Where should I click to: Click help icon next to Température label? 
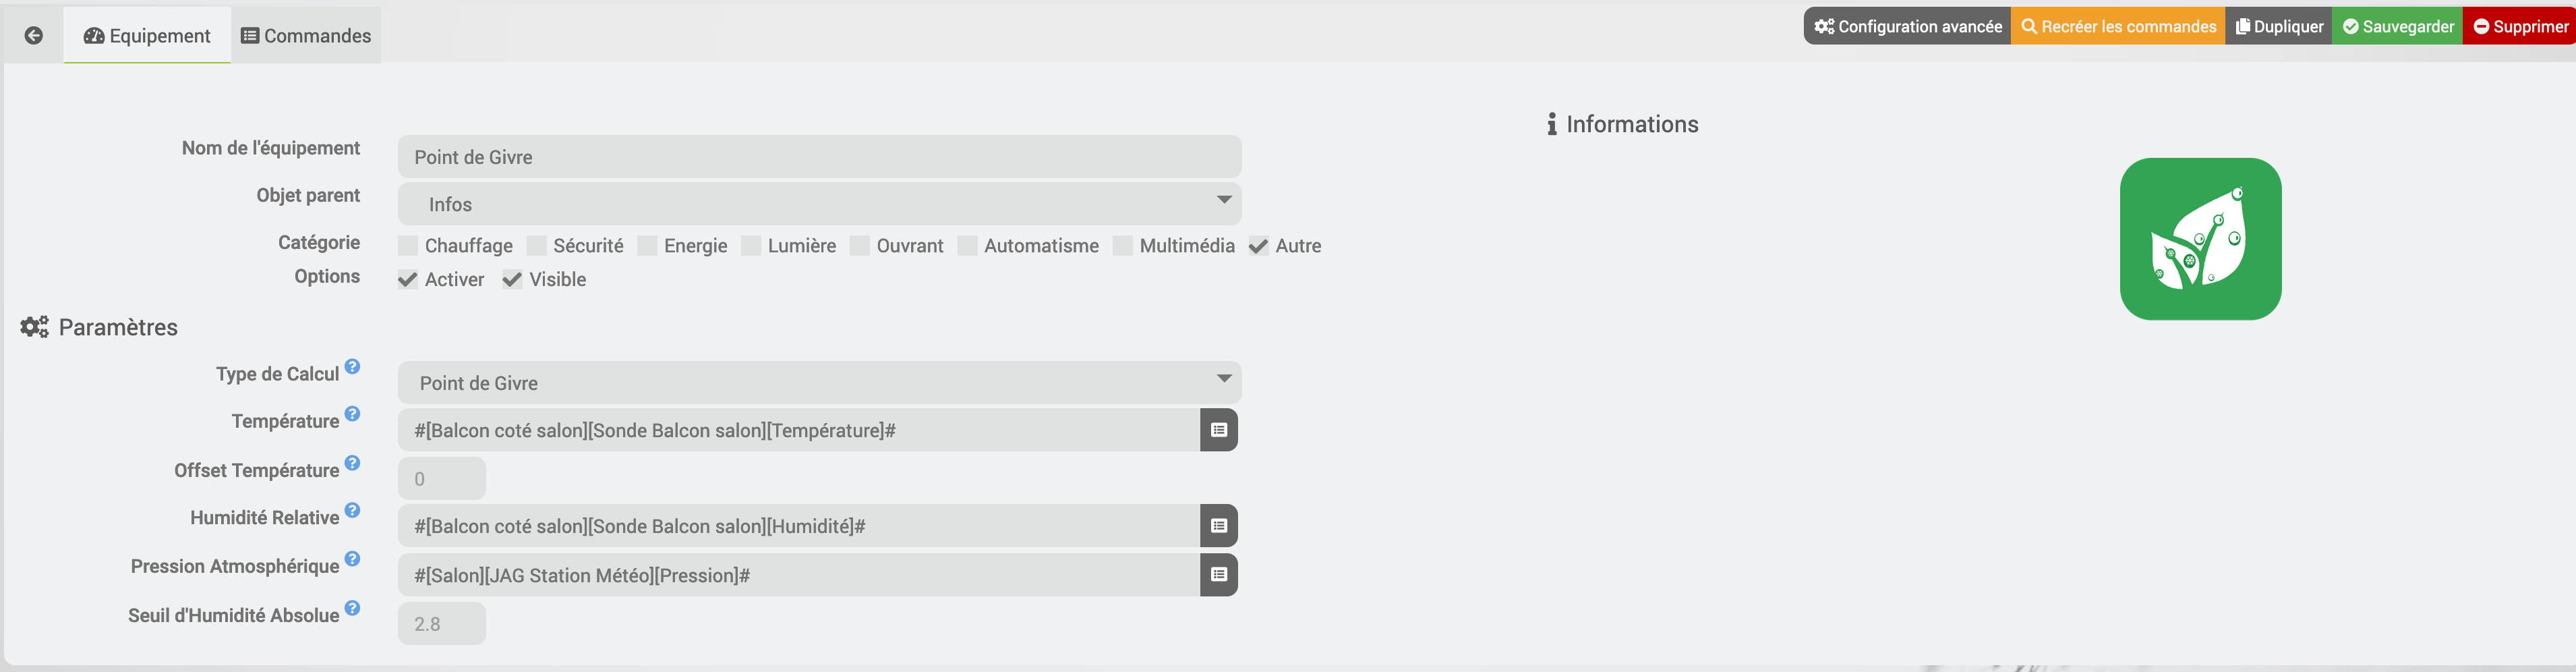[352, 414]
